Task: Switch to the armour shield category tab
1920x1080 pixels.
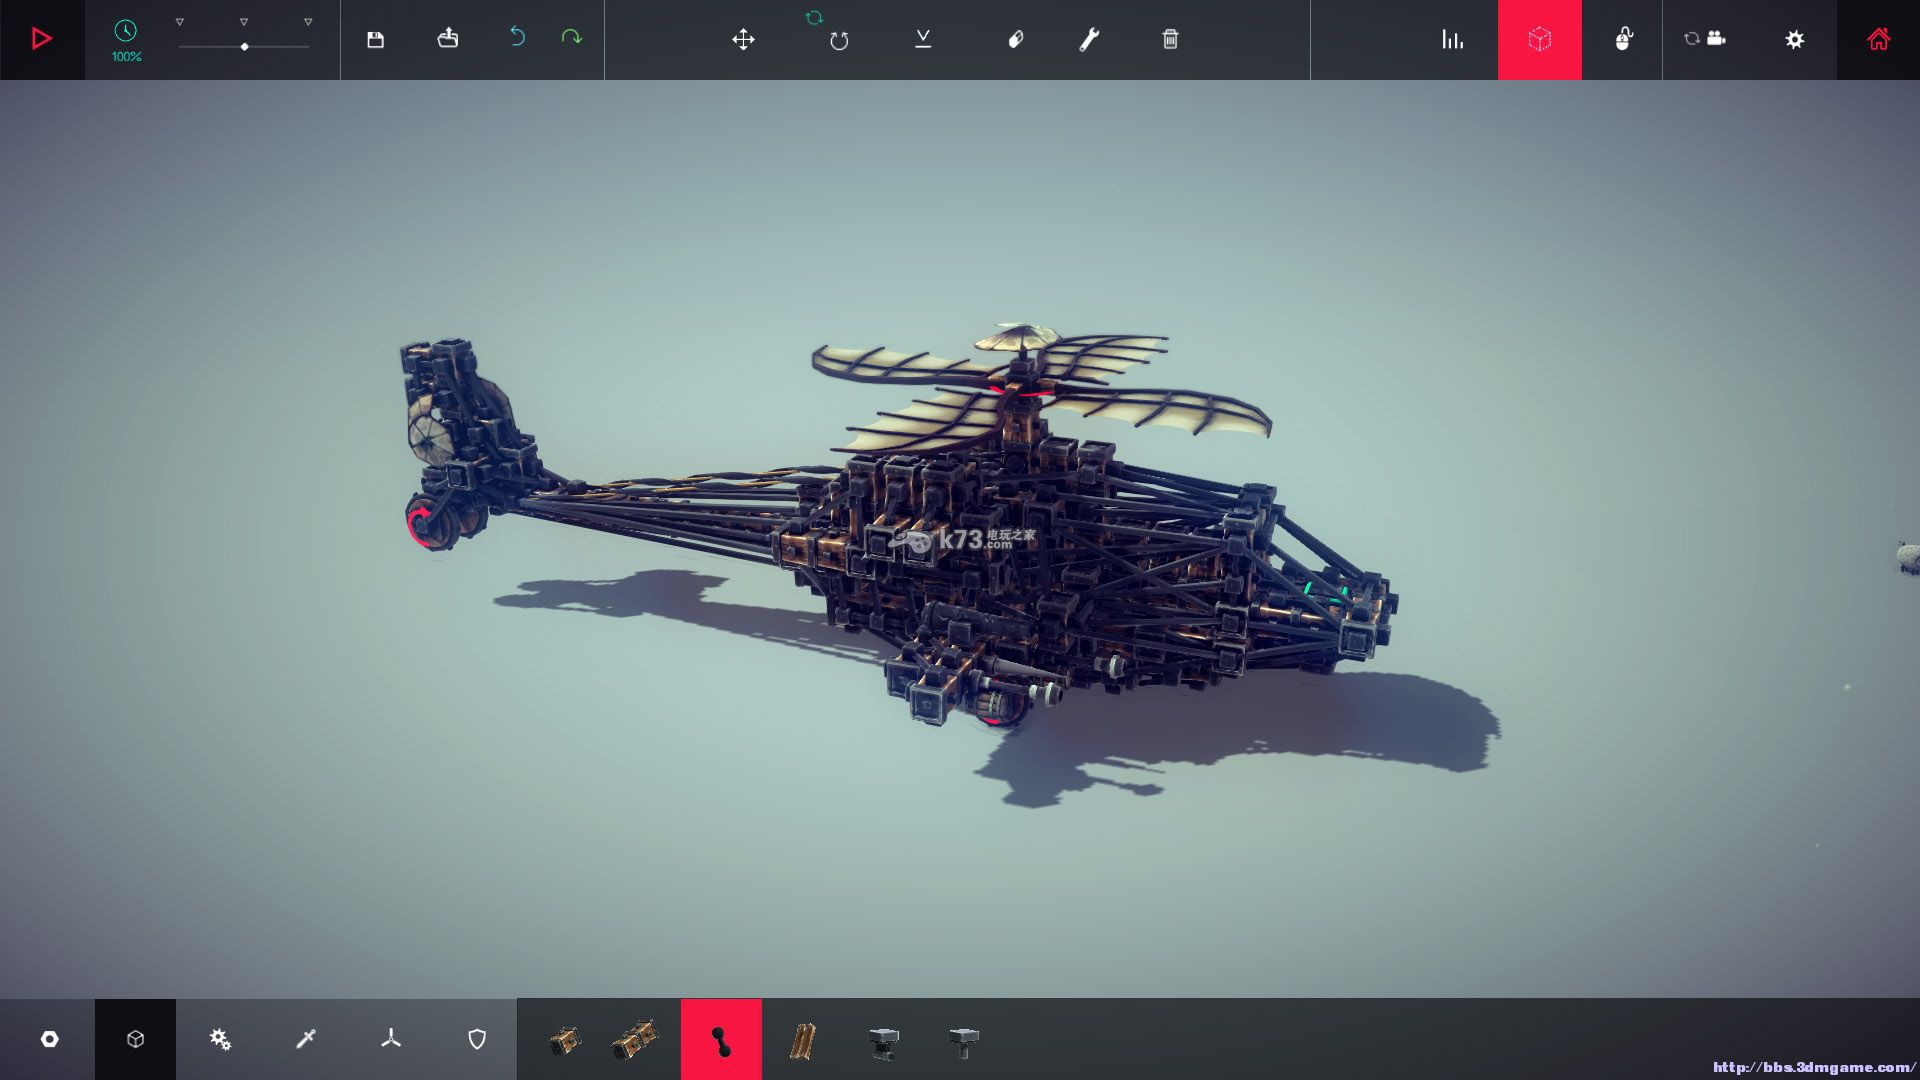Action: pyautogui.click(x=477, y=1039)
